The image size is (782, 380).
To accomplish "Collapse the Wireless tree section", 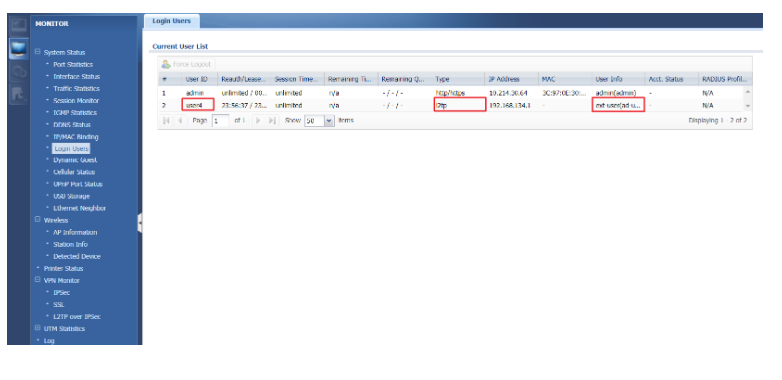I will point(37,219).
